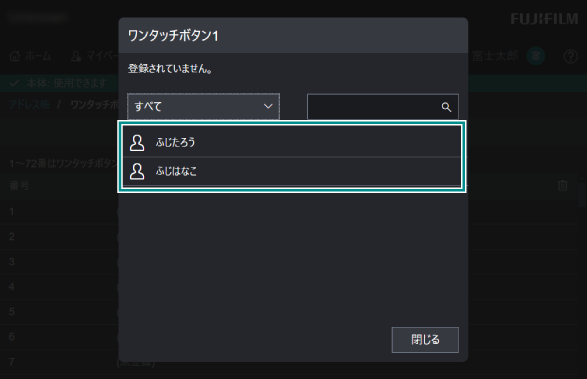Click the teal phone status icon
The image size is (587, 379).
coord(536,56)
